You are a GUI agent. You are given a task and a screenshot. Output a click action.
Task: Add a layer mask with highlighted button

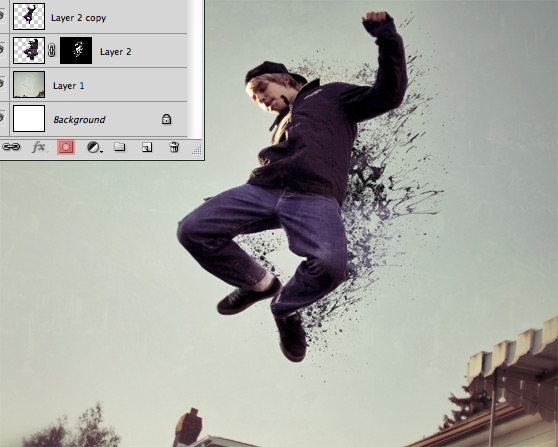point(66,147)
